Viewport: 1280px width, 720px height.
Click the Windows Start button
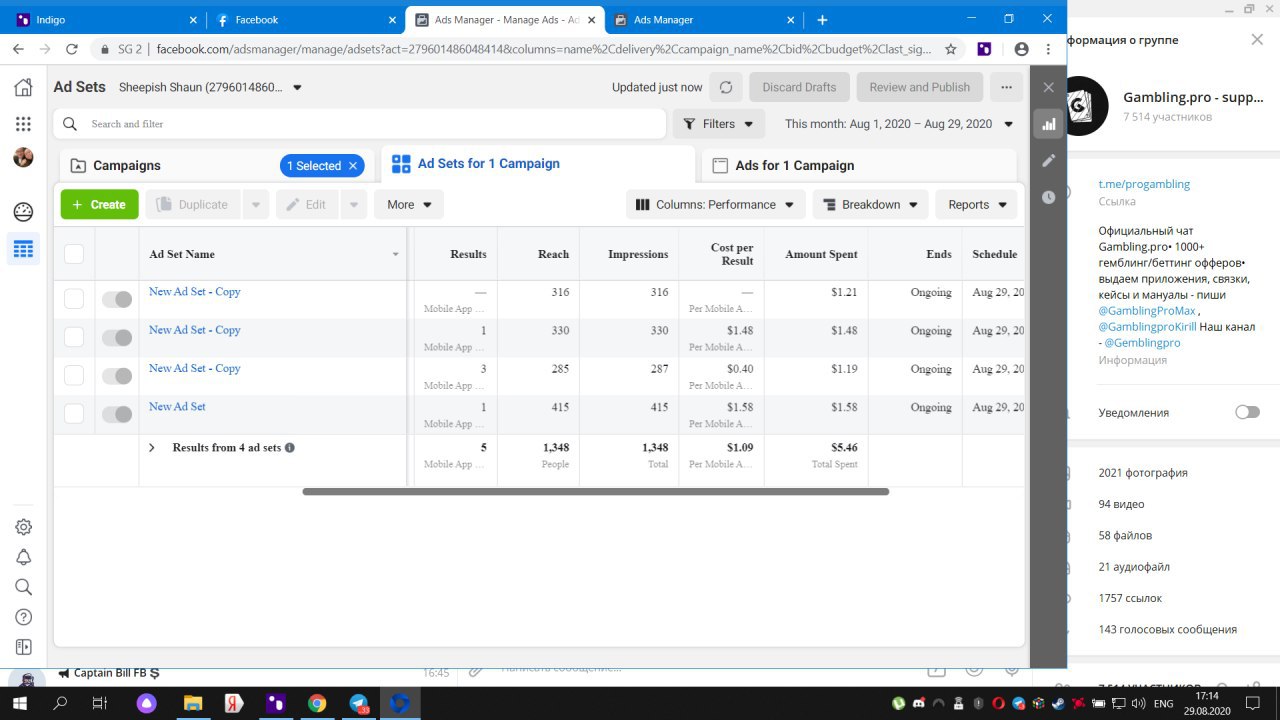tap(19, 703)
